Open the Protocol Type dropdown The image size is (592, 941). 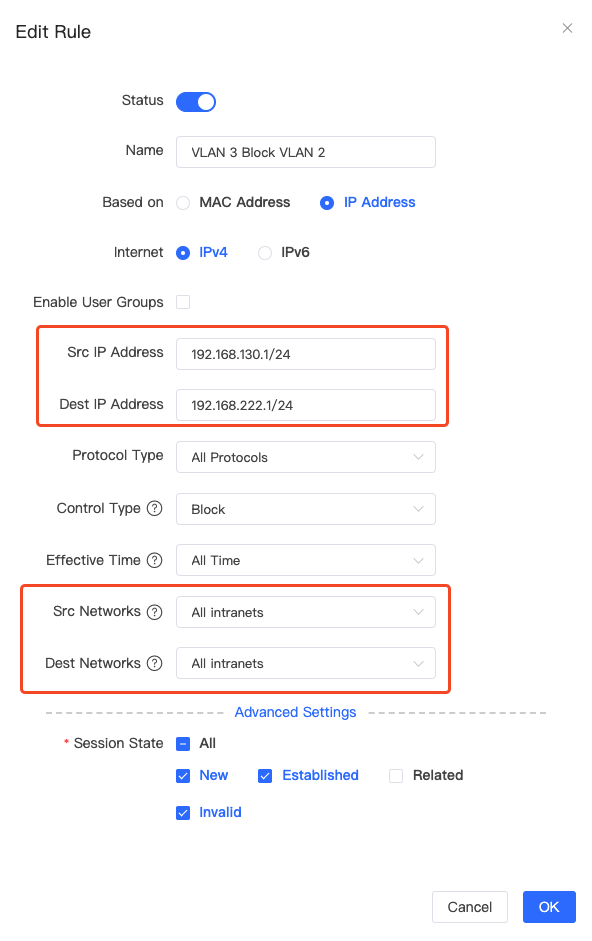(x=306, y=457)
